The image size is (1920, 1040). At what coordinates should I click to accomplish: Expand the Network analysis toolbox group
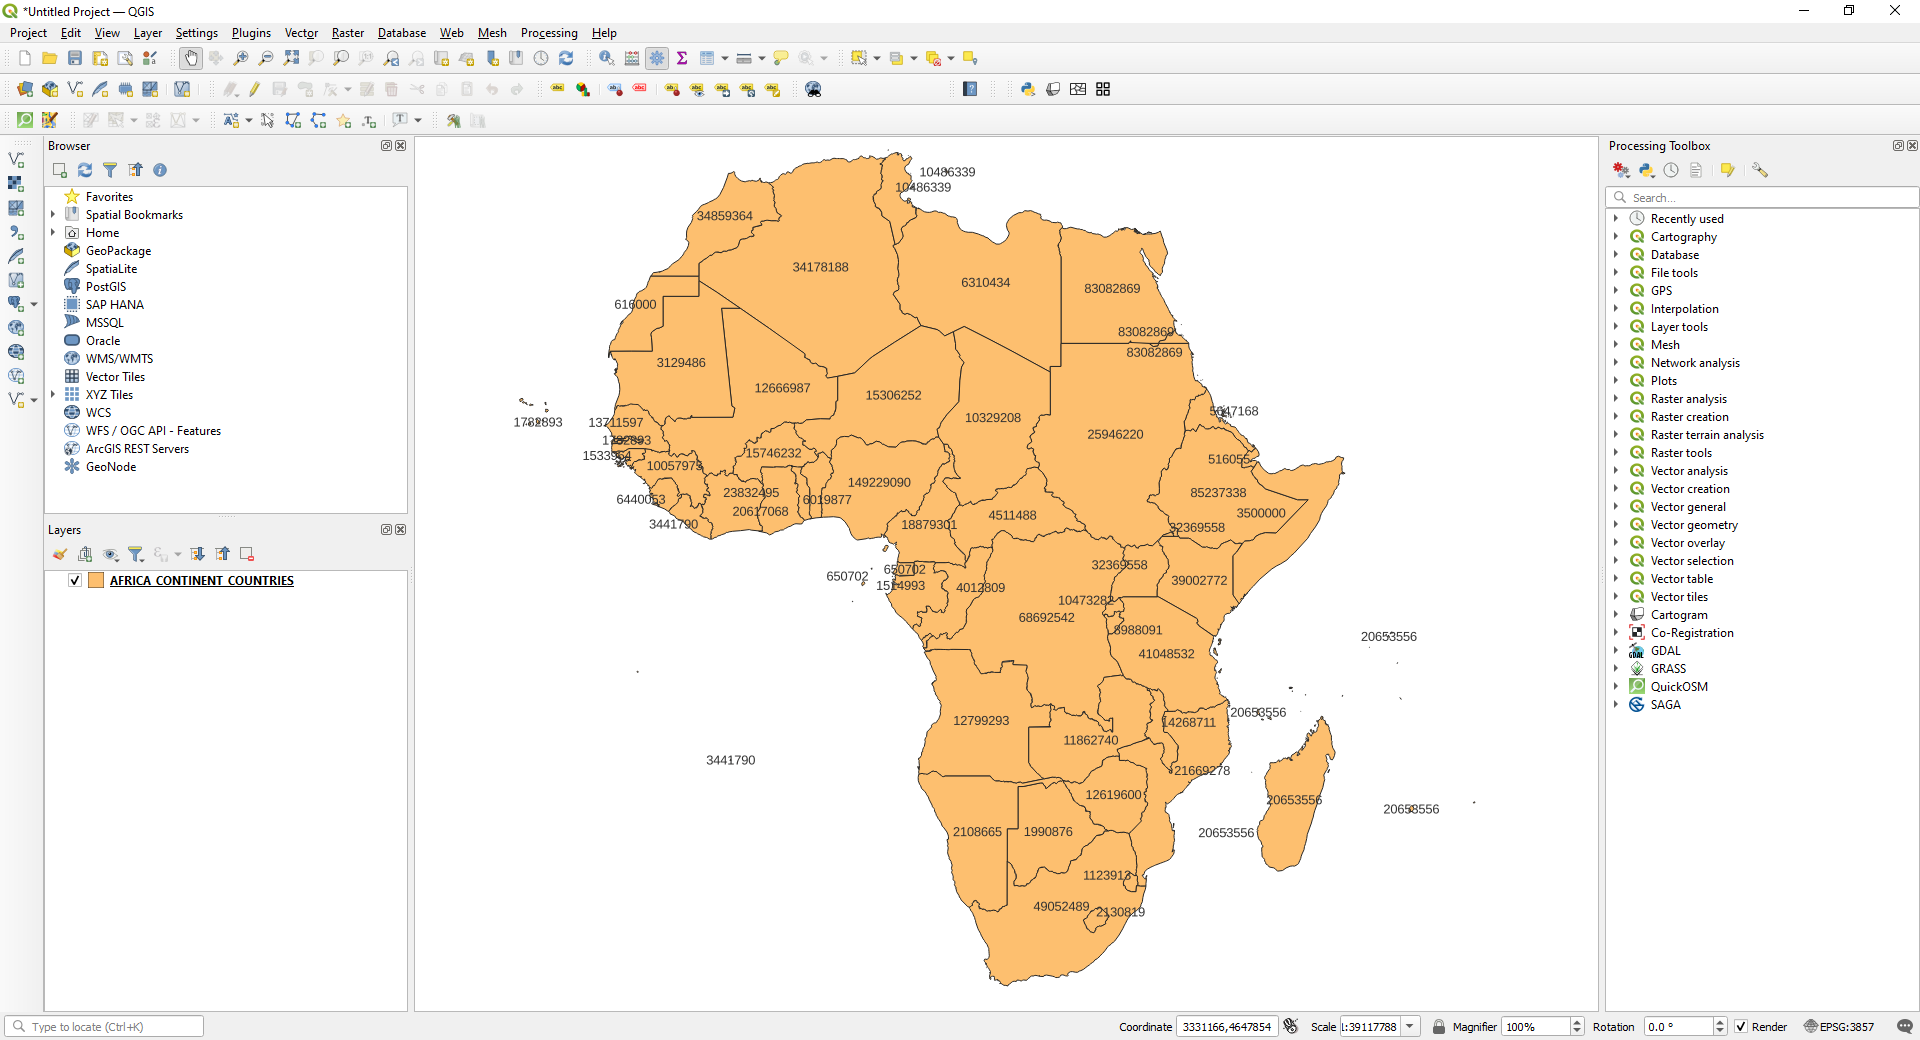[x=1616, y=362]
